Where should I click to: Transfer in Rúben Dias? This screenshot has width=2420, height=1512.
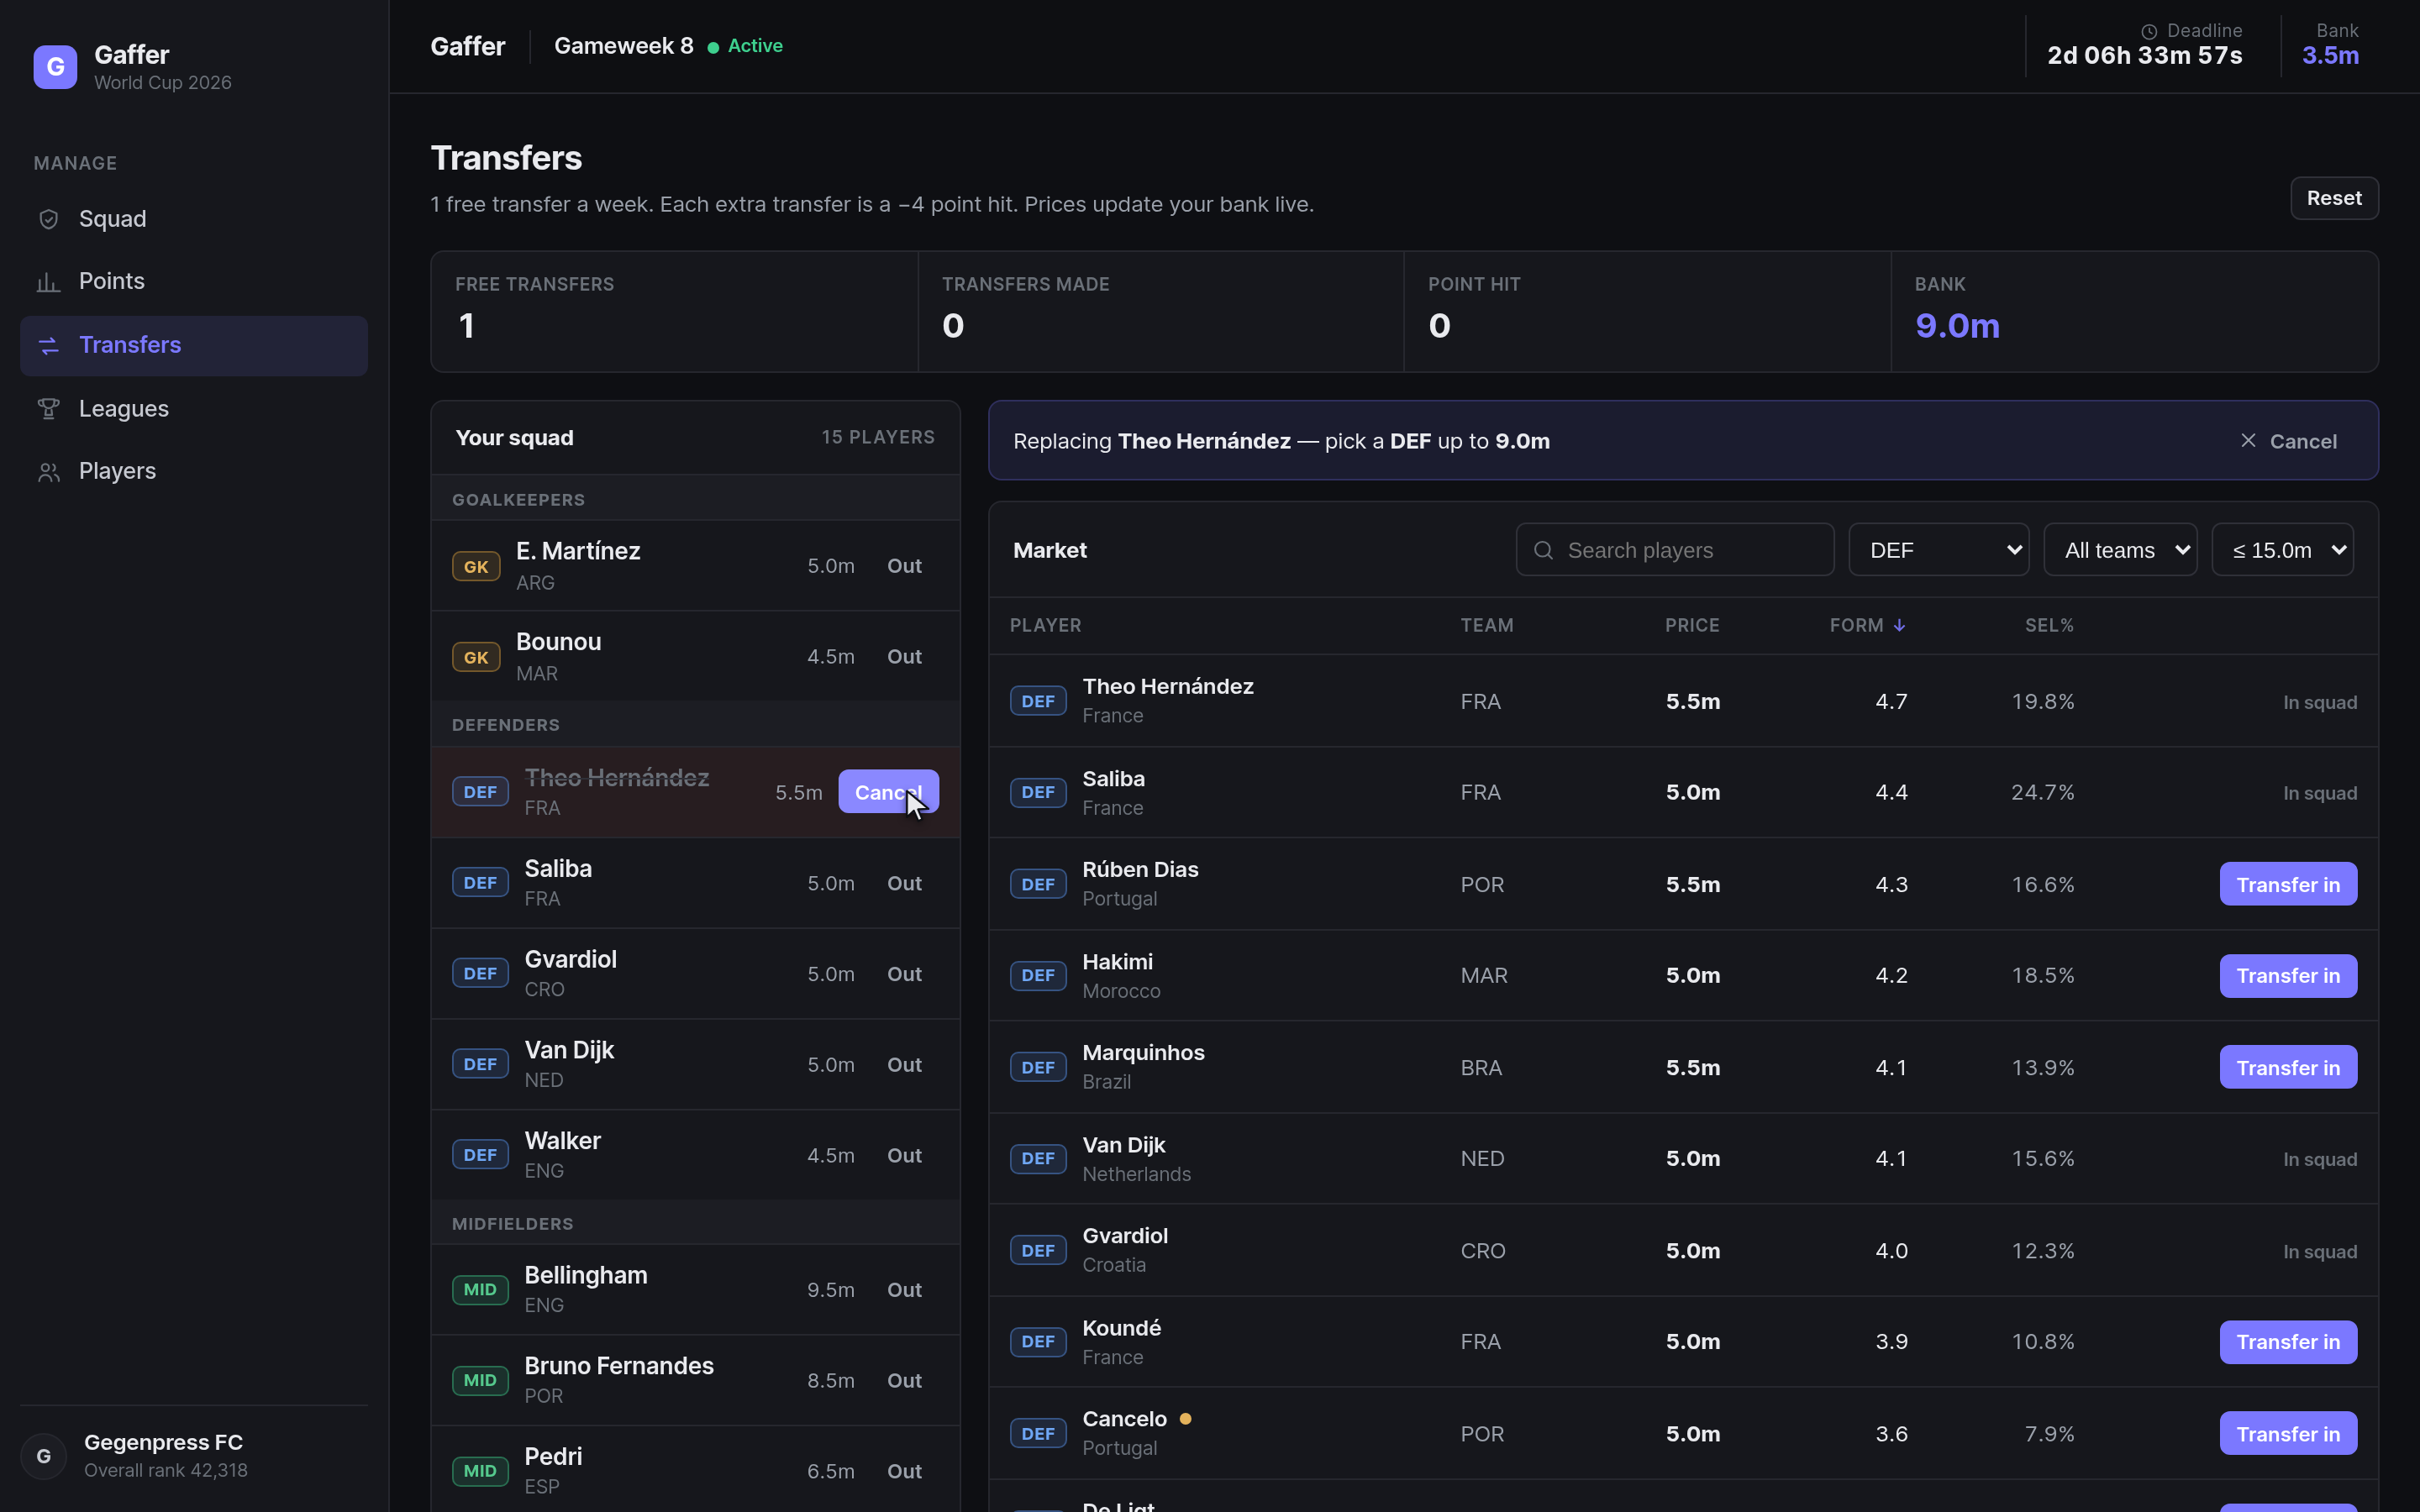(2288, 884)
